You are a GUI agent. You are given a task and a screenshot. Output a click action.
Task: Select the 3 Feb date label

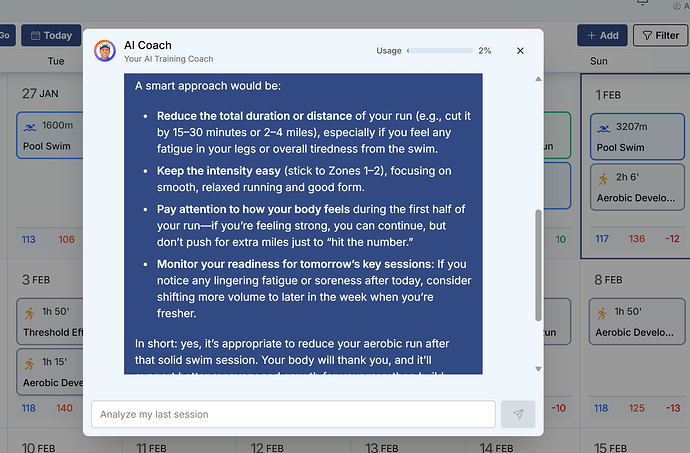point(36,280)
